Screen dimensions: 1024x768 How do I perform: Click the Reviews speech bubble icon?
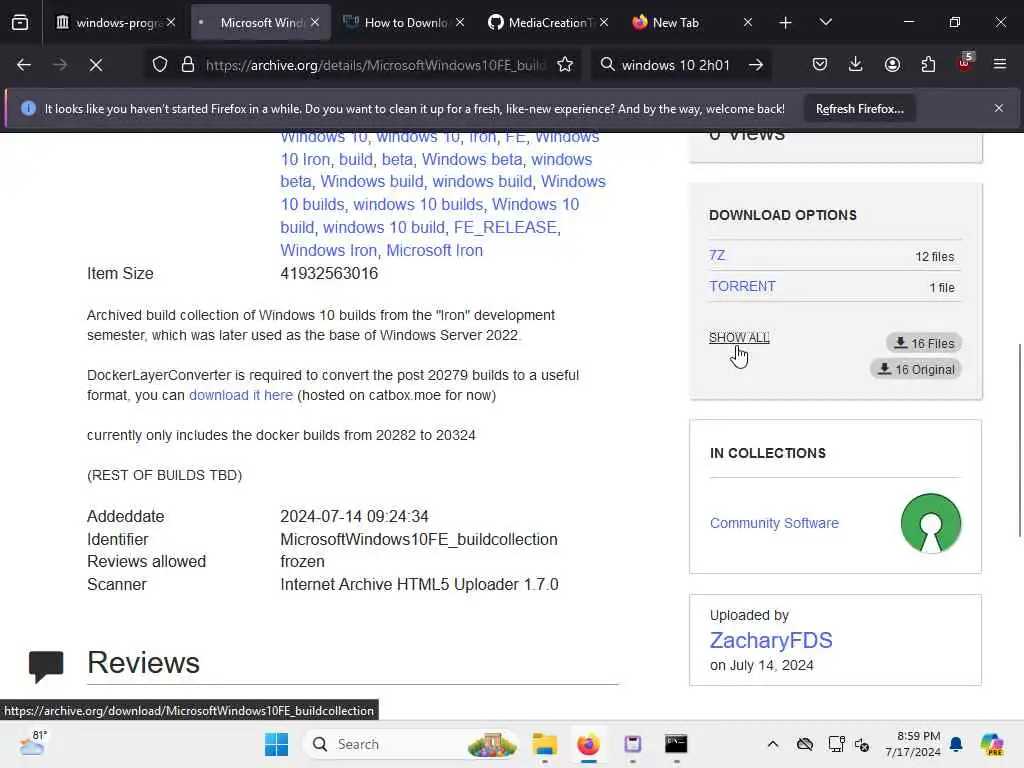click(46, 666)
